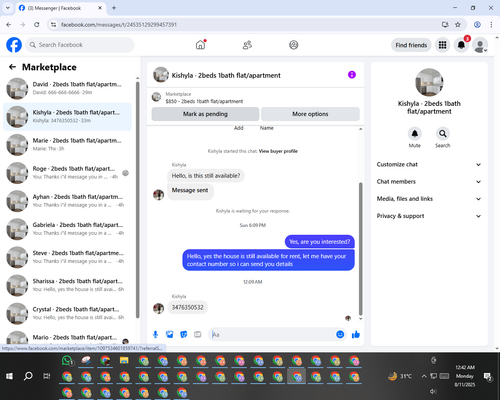Record a voice clip with microphone icon
The width and height of the screenshot is (500, 400).
point(155,334)
